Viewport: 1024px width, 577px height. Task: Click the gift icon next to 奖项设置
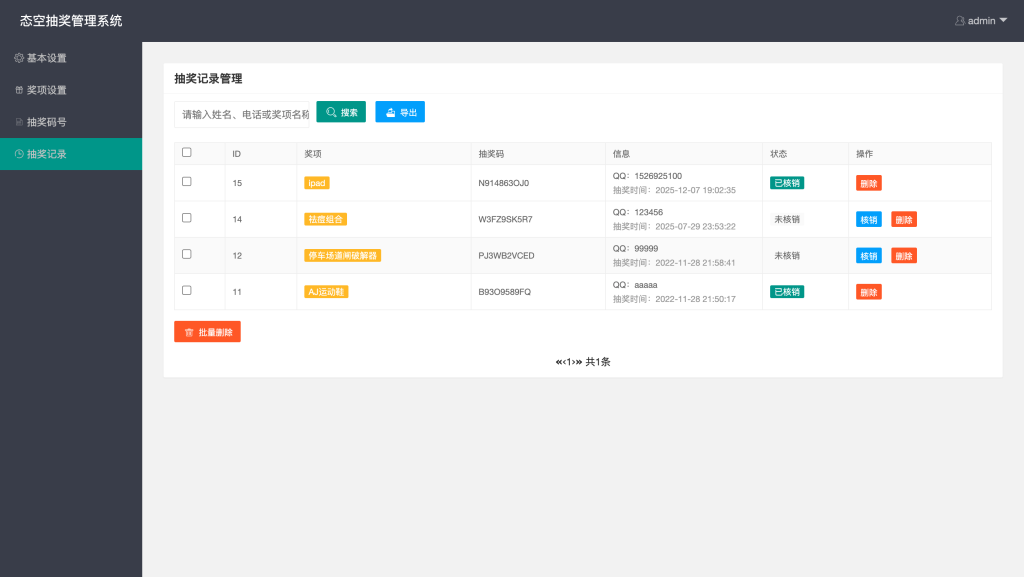(x=18, y=89)
